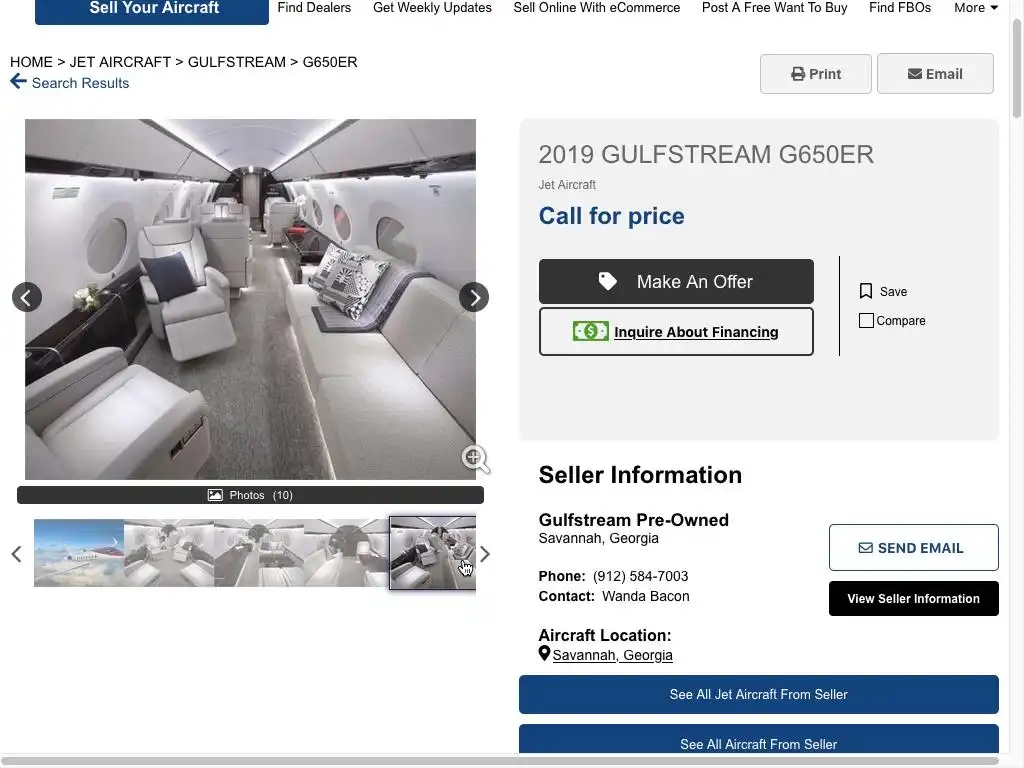Click the vertical page scrollbar
The image size is (1024, 768).
tap(1016, 69)
